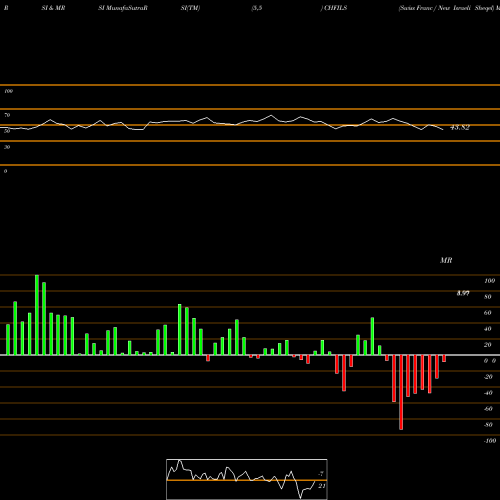Click the '(5,5' parameter text
Viewport: 500px width, 500px height.
pyautogui.click(x=257, y=8)
